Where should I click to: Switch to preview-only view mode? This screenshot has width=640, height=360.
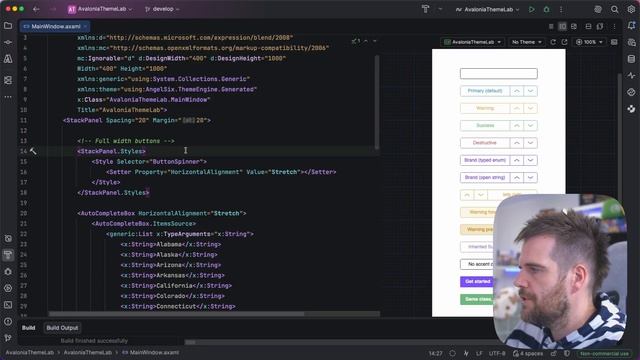click(x=574, y=27)
